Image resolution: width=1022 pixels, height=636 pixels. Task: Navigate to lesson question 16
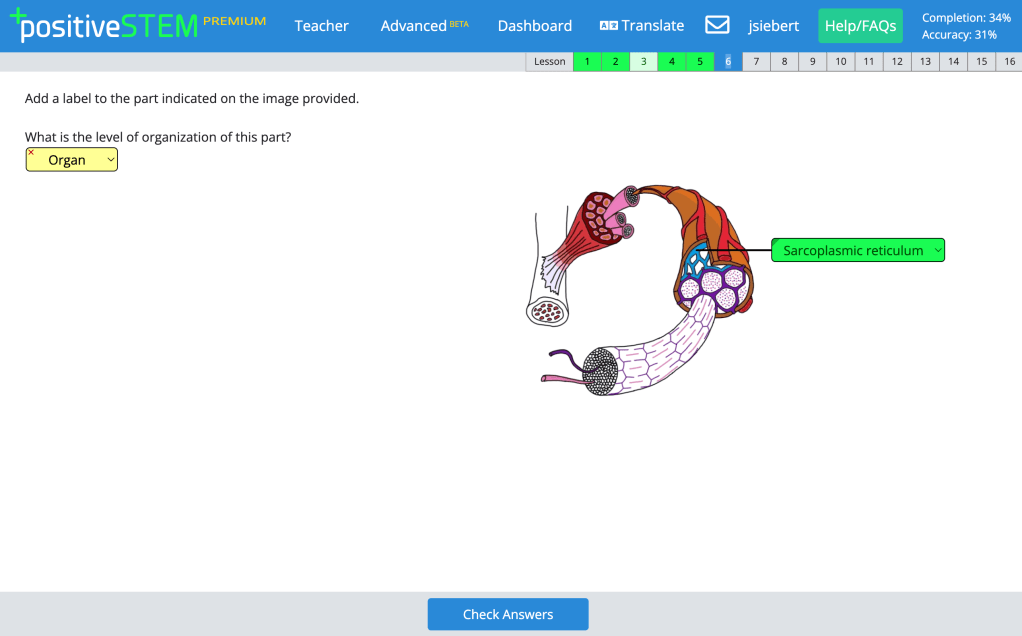tap(1009, 62)
